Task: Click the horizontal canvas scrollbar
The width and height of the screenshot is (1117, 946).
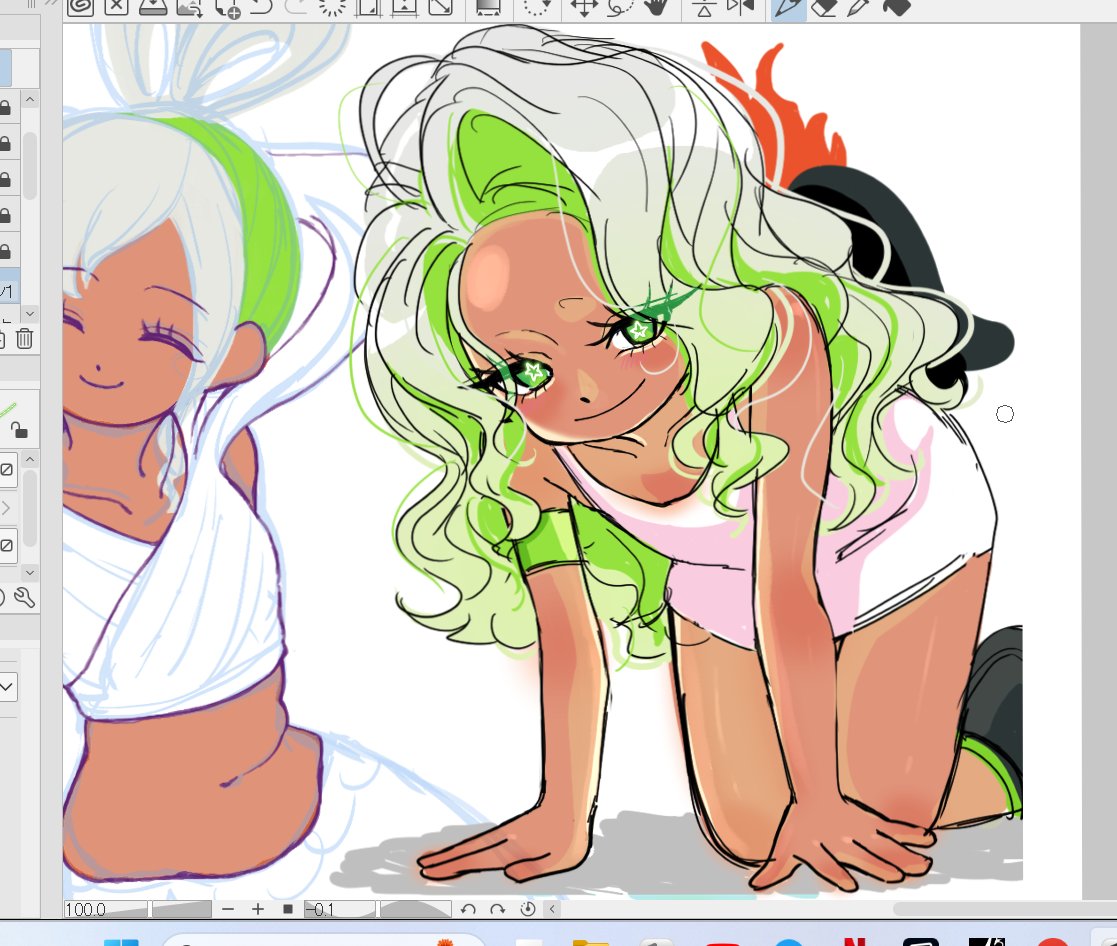Action: pyautogui.click(x=1004, y=909)
